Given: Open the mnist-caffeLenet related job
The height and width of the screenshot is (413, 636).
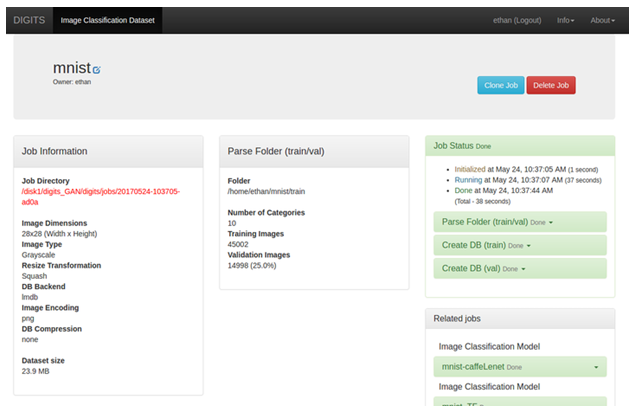Looking at the screenshot, I should point(473,367).
